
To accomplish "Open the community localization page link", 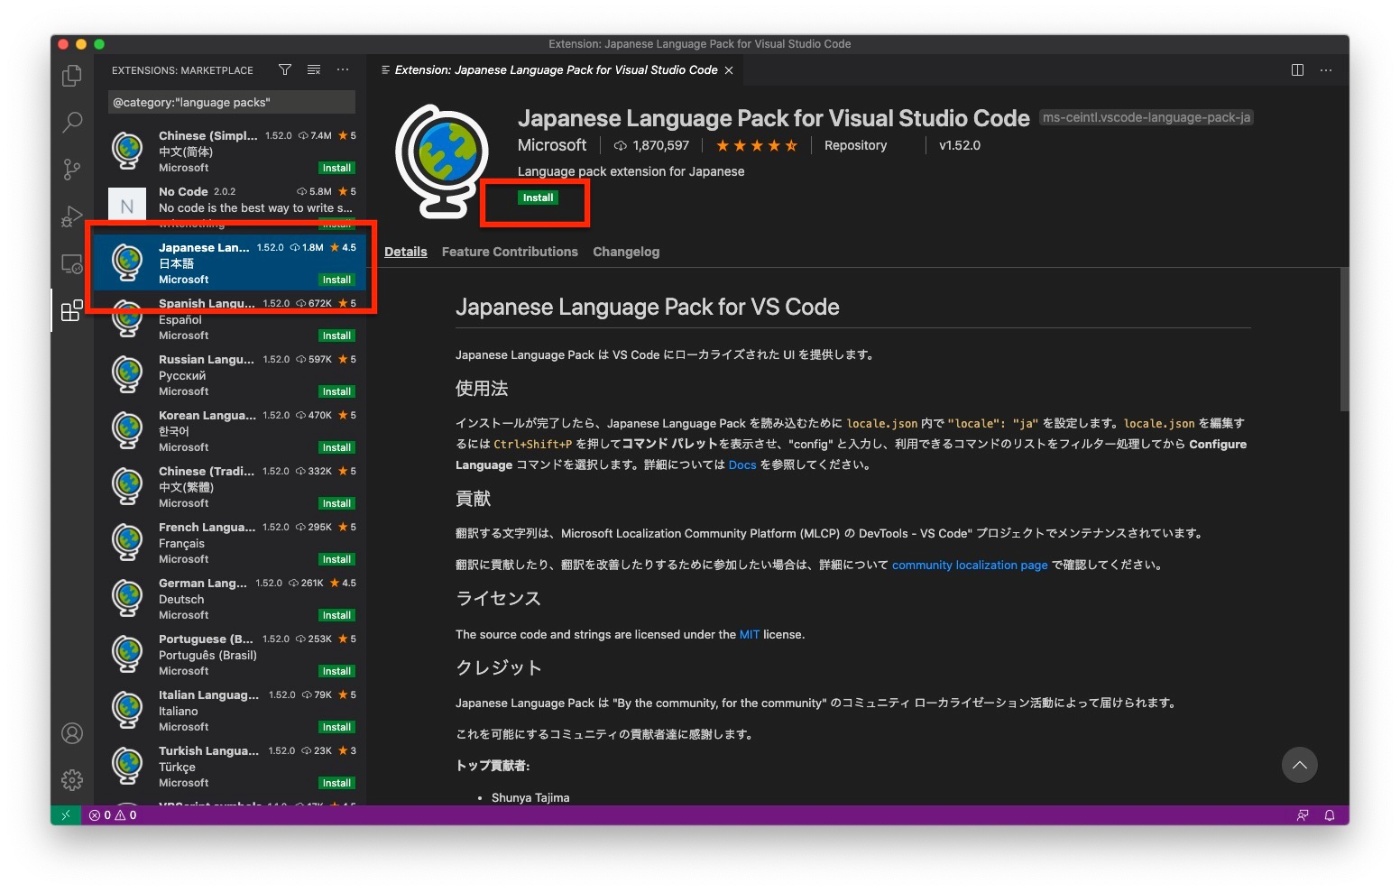I will (x=970, y=565).
